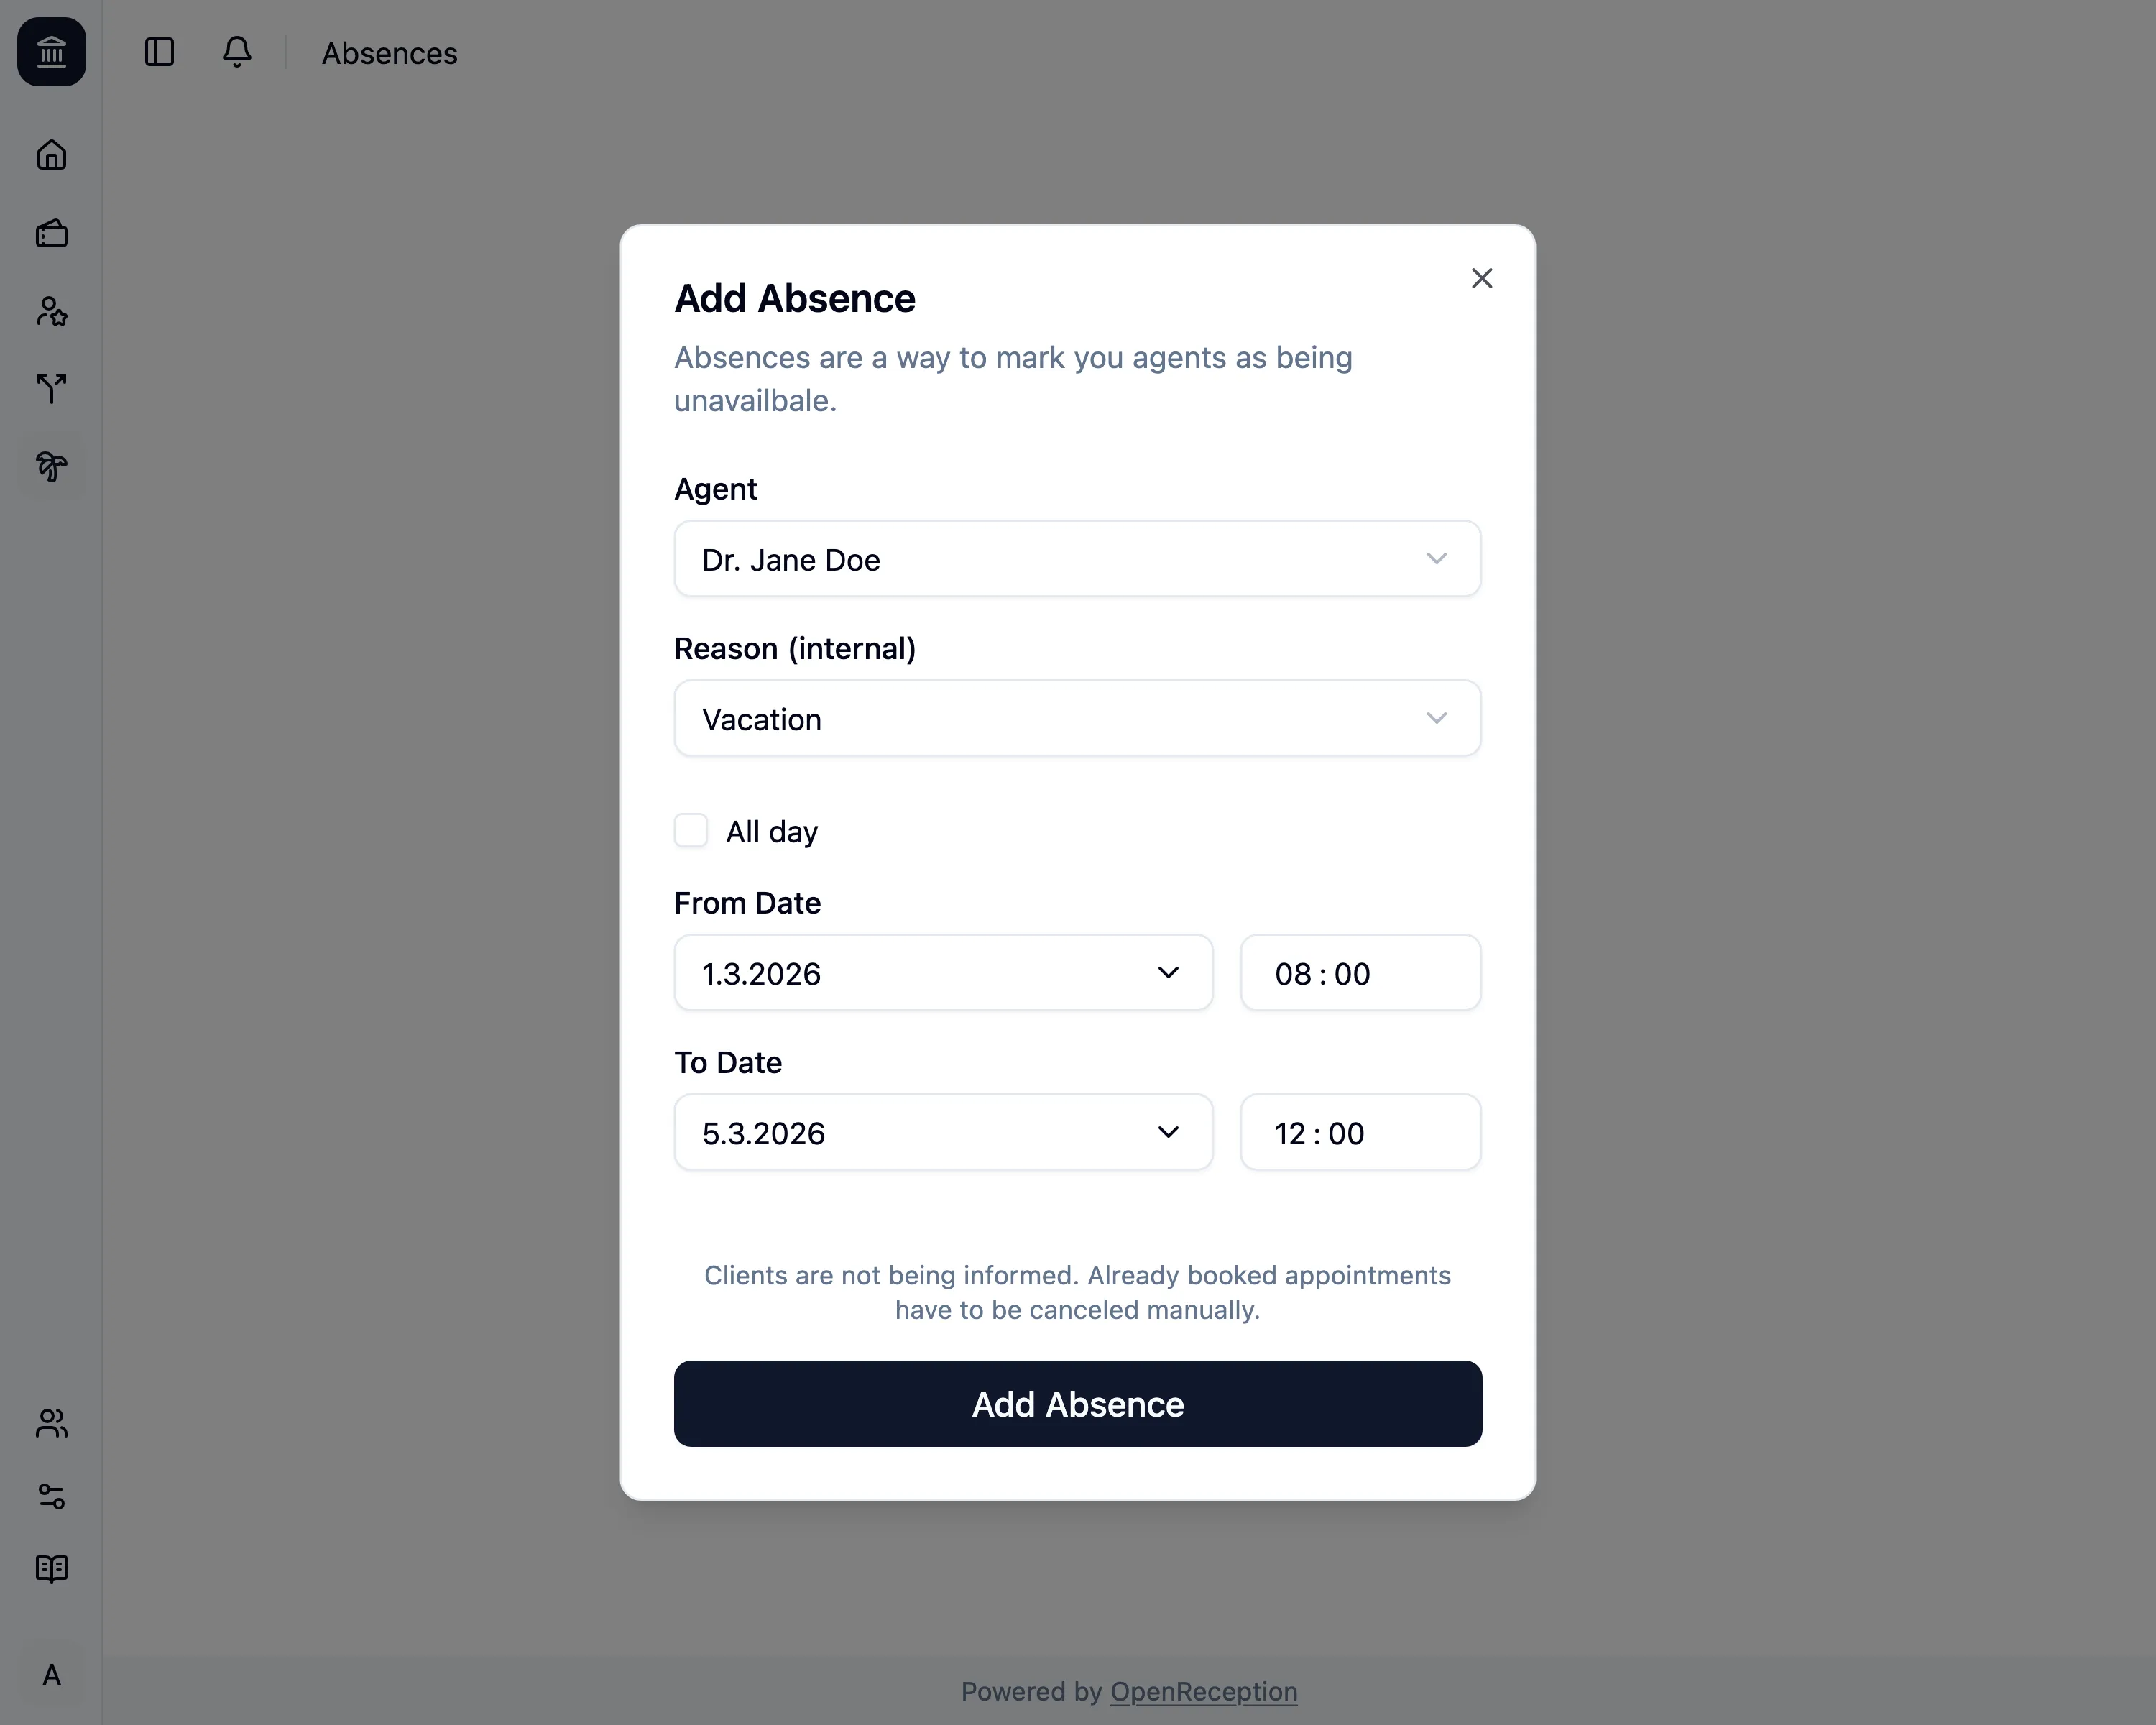Open the To Date picker showing 5.3.2026
This screenshot has height=1725, width=2156.
click(943, 1132)
